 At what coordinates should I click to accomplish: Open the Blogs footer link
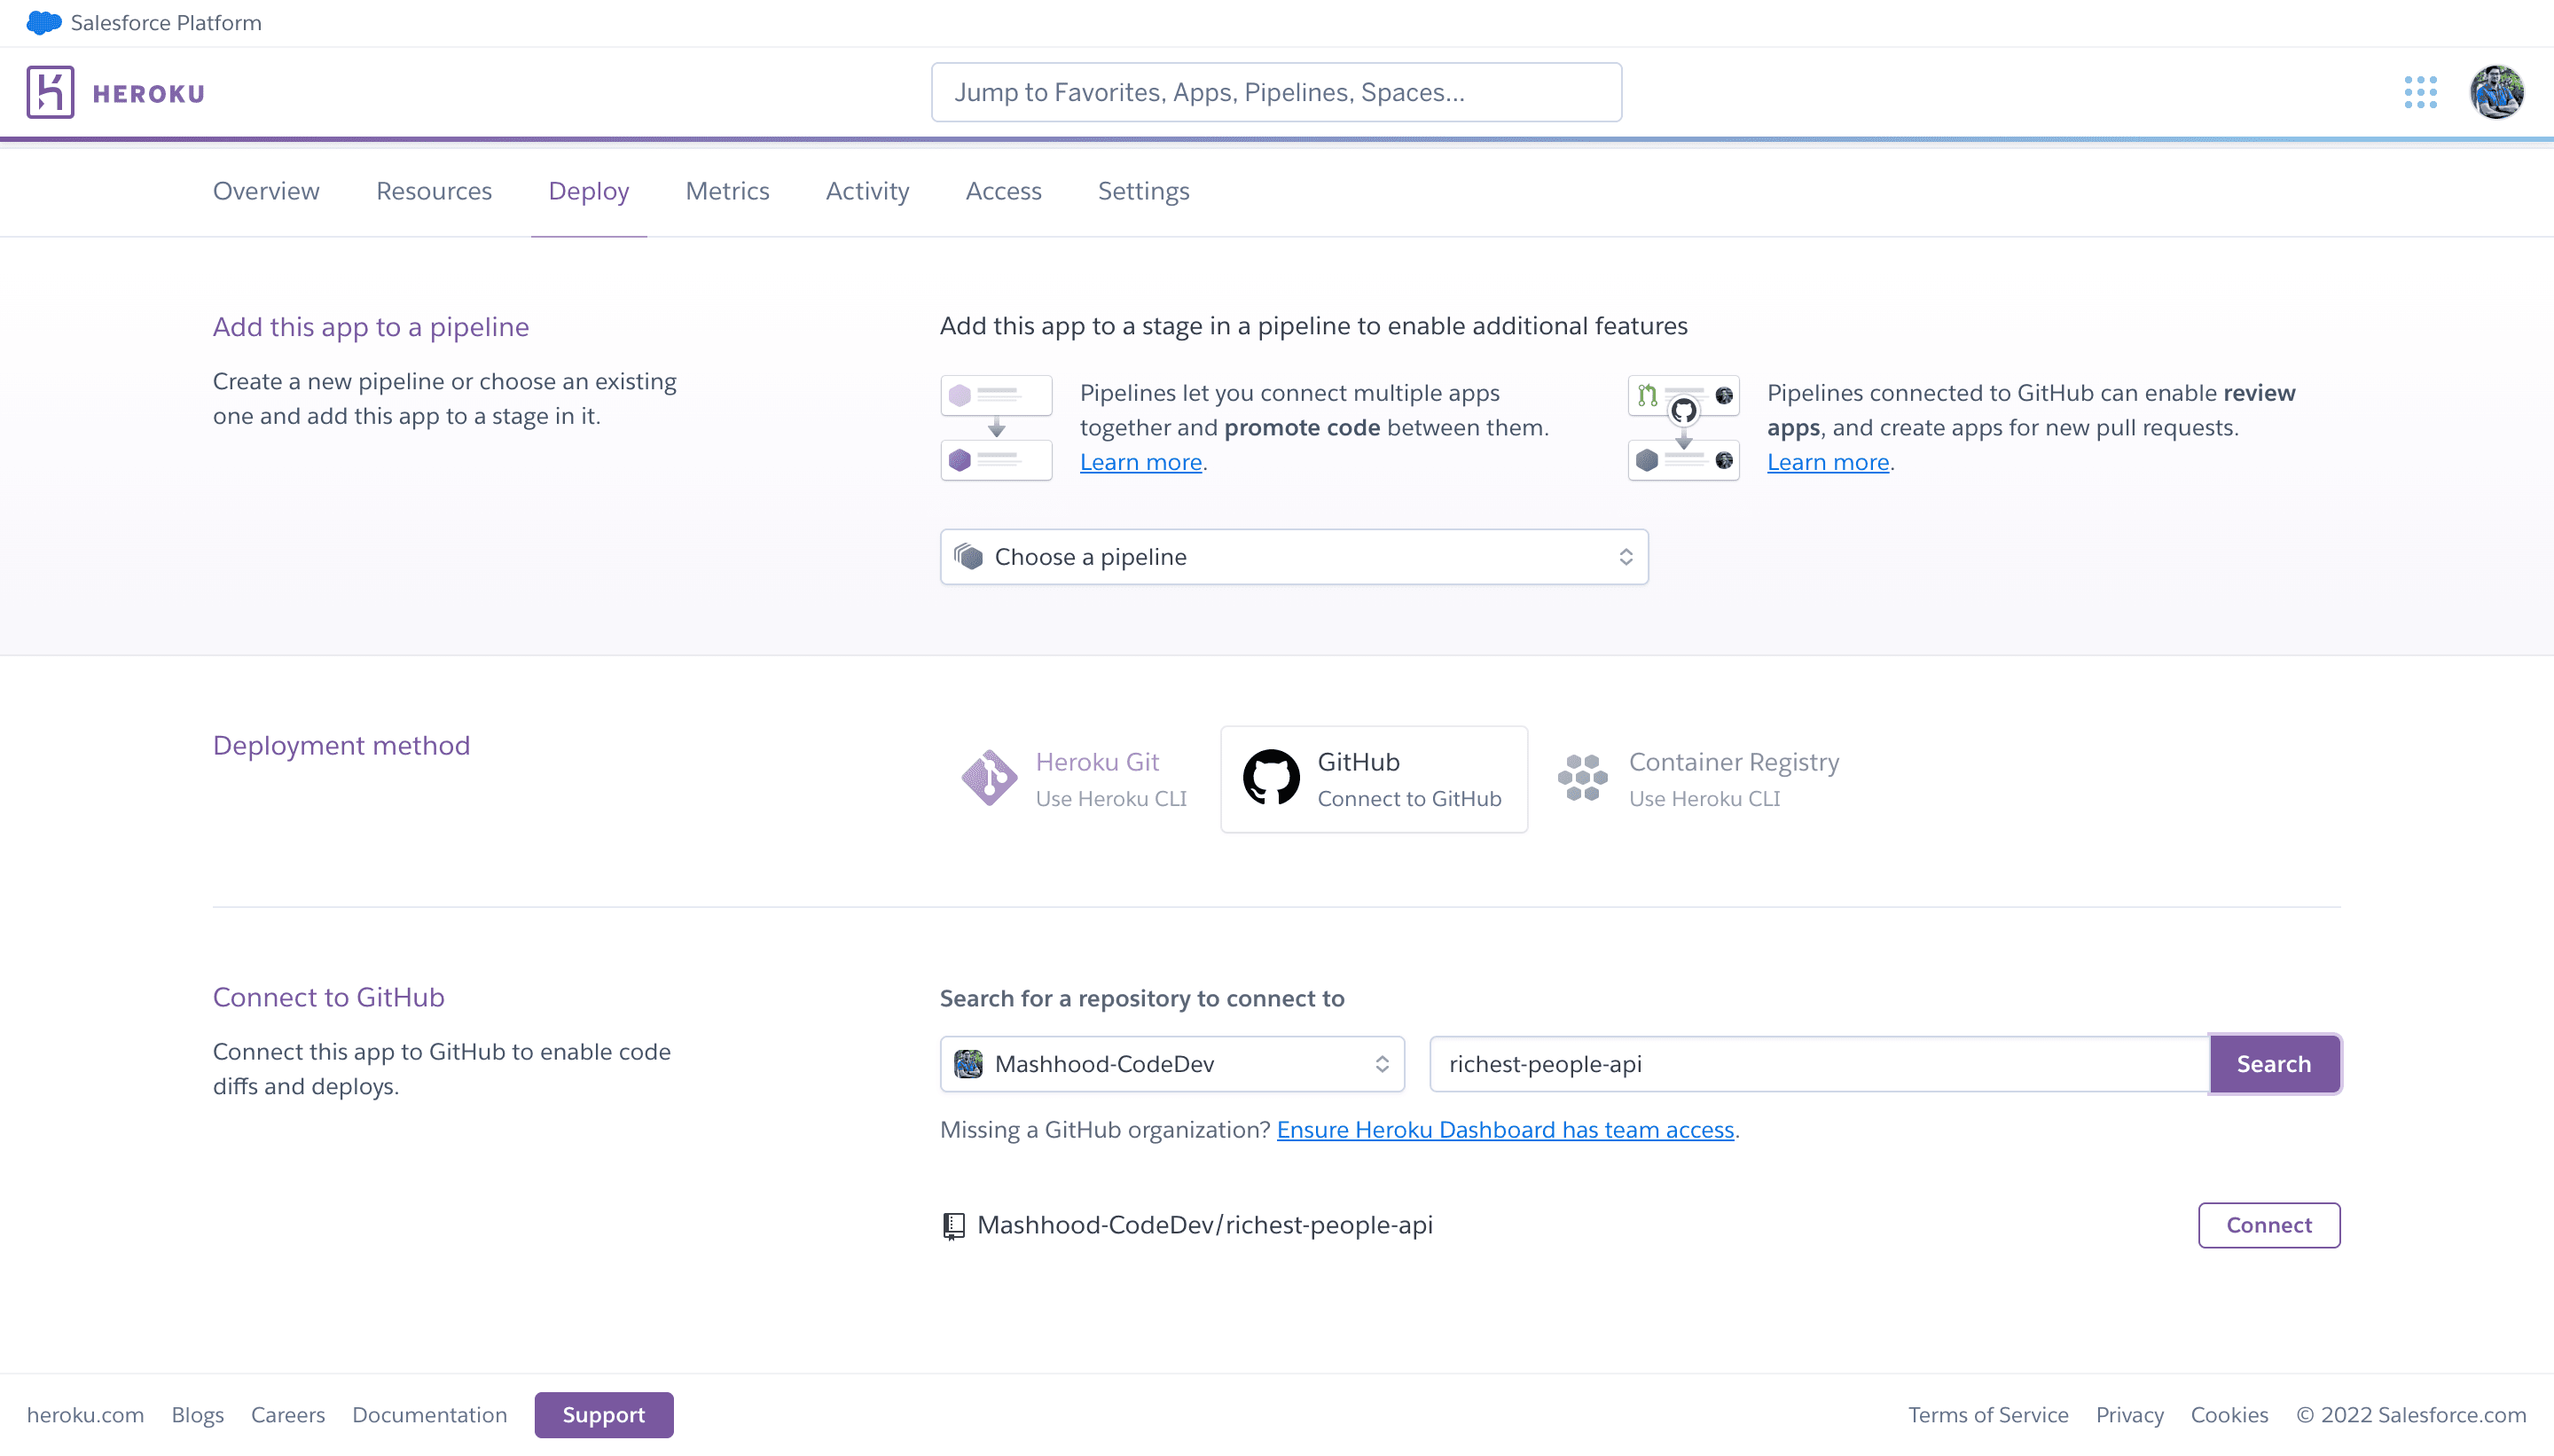(x=197, y=1415)
